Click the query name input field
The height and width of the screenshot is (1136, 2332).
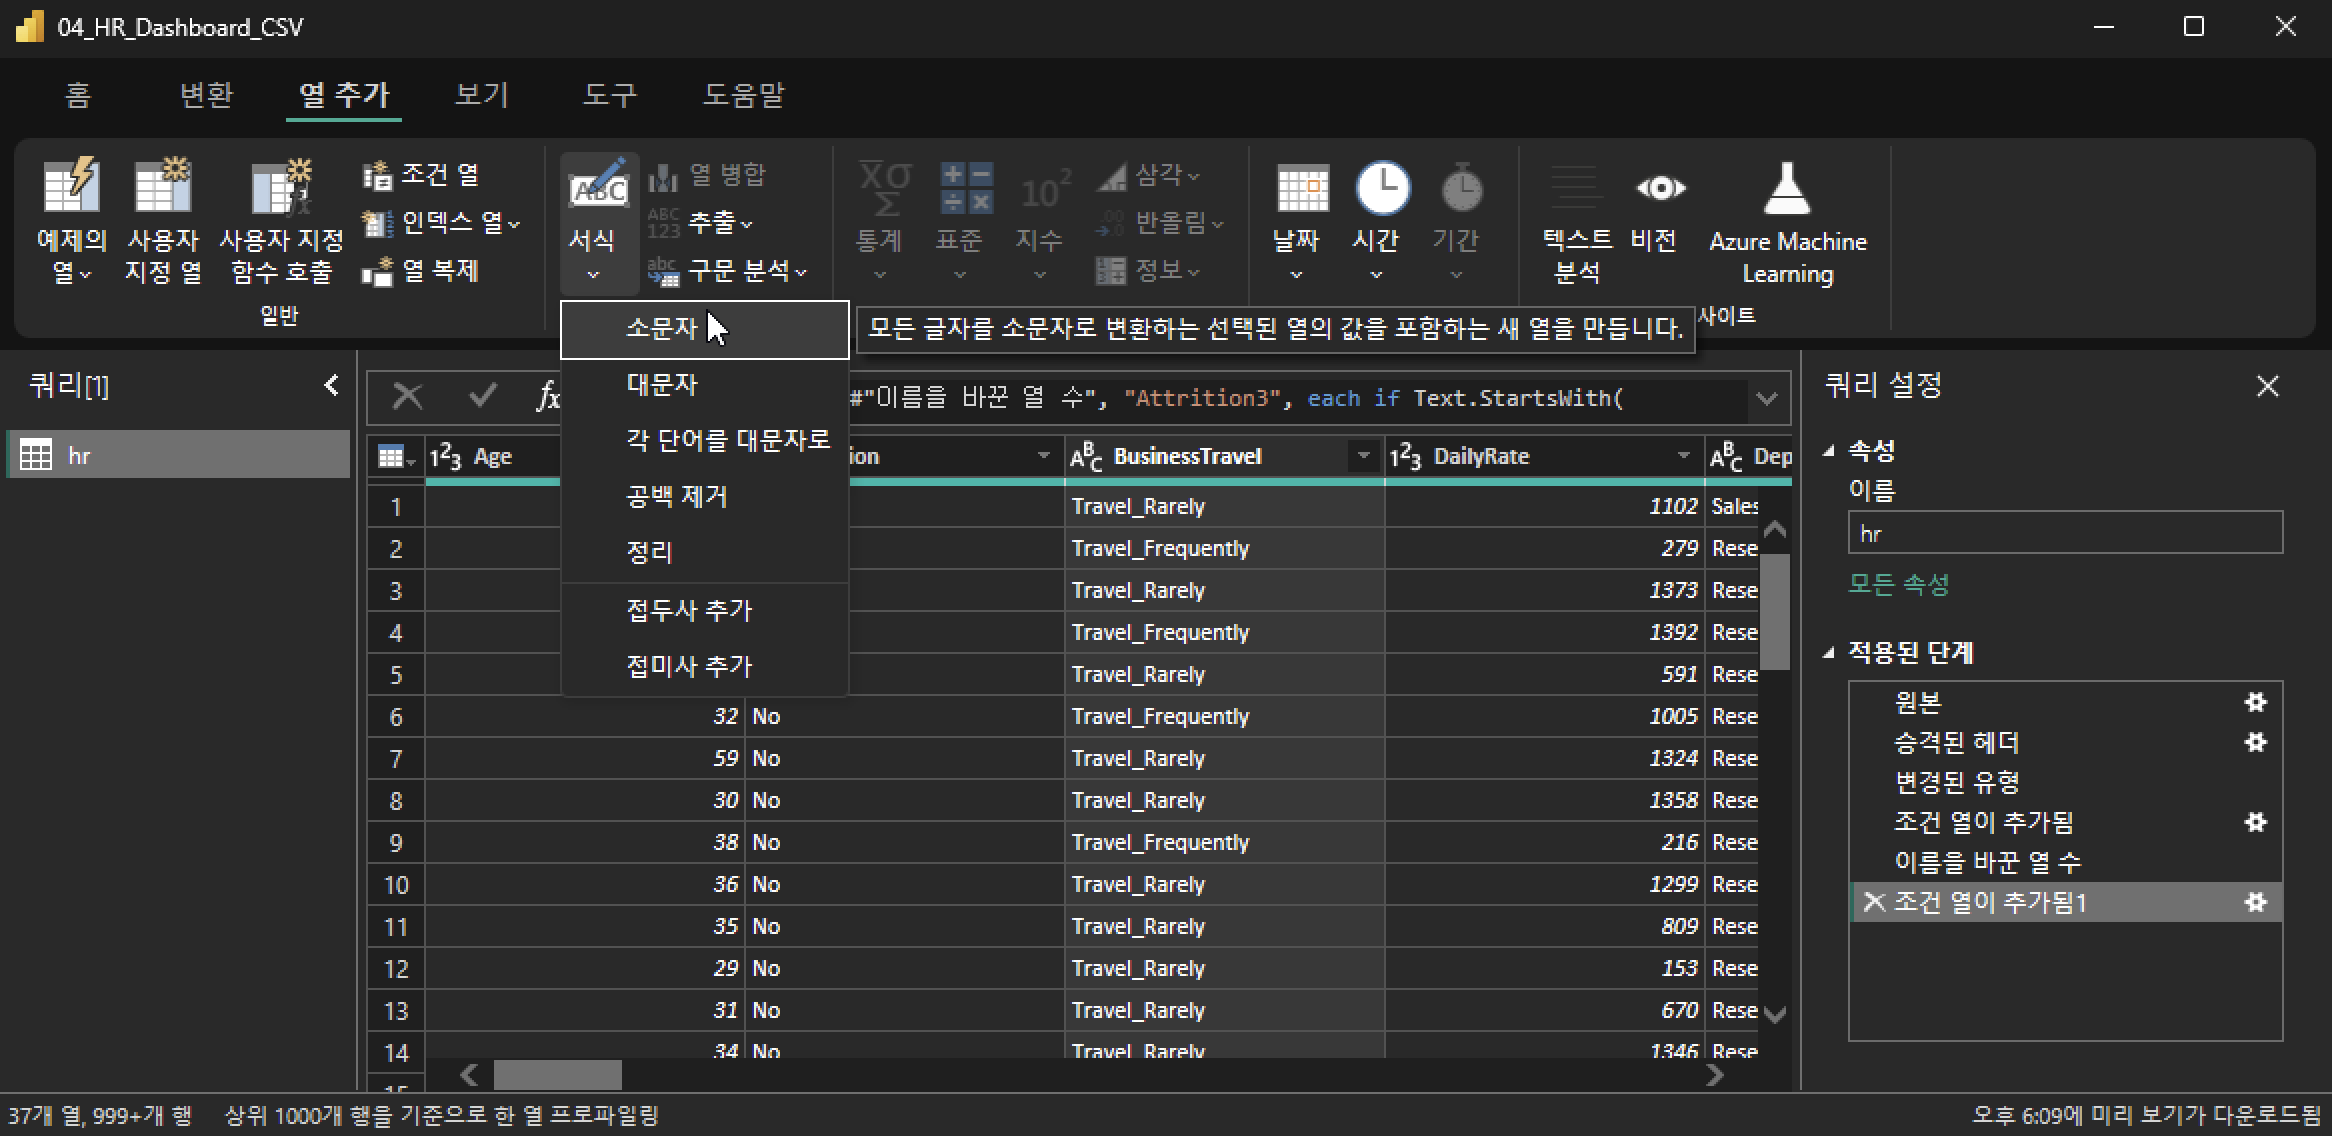2064,533
